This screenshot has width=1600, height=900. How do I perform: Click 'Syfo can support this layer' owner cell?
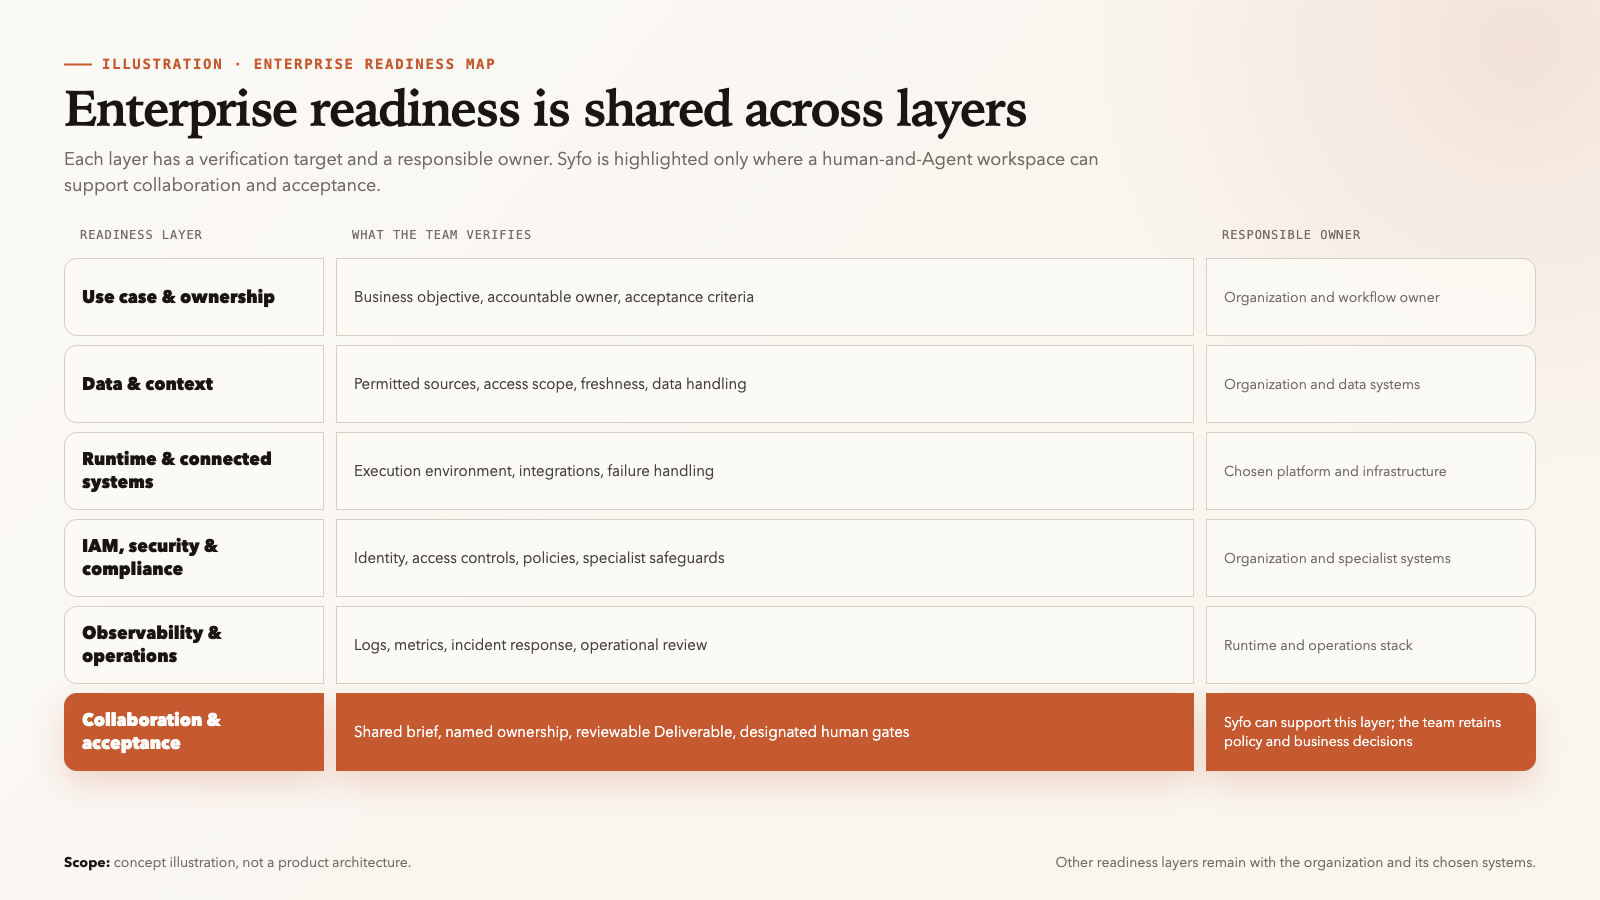[1371, 732]
